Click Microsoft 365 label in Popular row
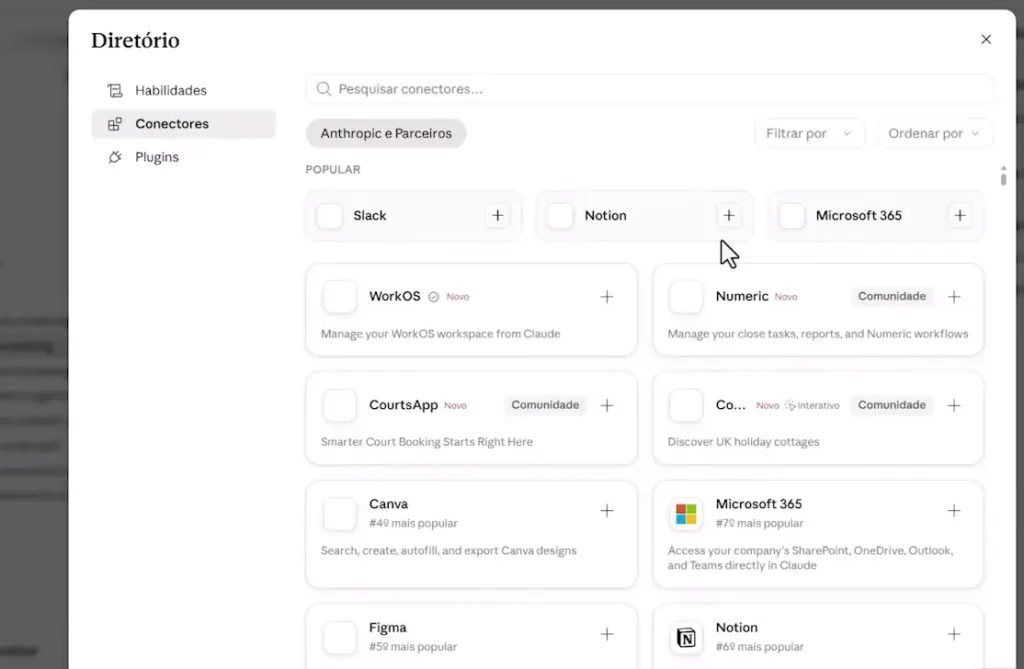Image resolution: width=1024 pixels, height=669 pixels. click(x=859, y=215)
